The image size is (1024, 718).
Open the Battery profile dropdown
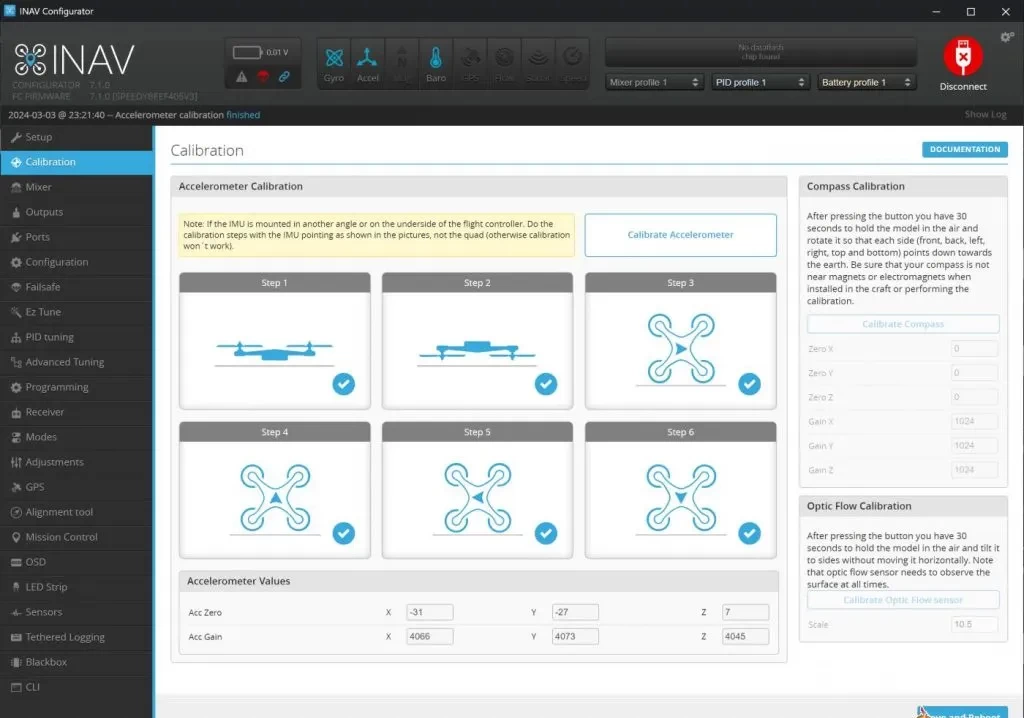pyautogui.click(x=867, y=82)
